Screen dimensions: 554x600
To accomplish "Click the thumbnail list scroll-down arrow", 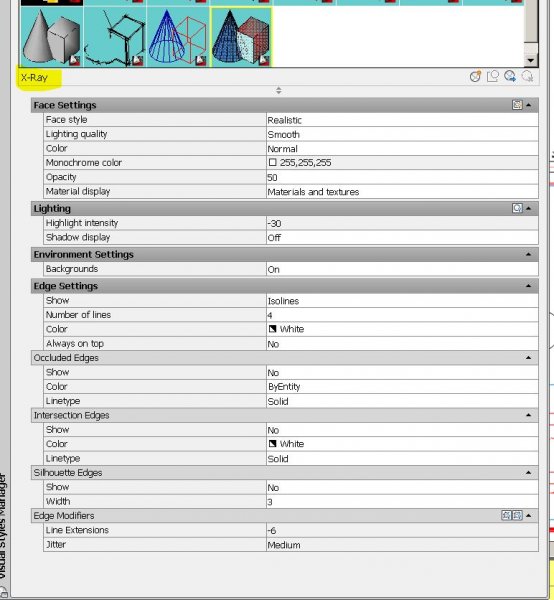I will pos(530,60).
